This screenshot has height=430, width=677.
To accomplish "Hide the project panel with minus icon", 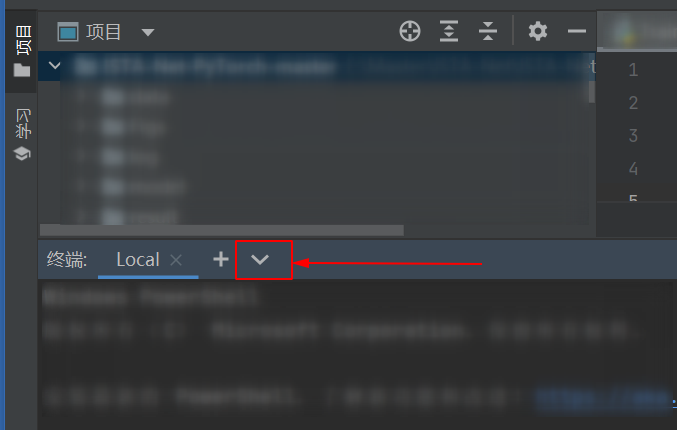I will (x=576, y=31).
